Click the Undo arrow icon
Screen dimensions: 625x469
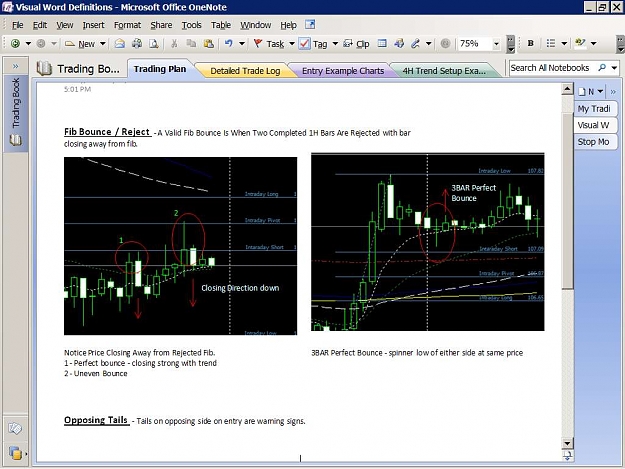pos(228,43)
